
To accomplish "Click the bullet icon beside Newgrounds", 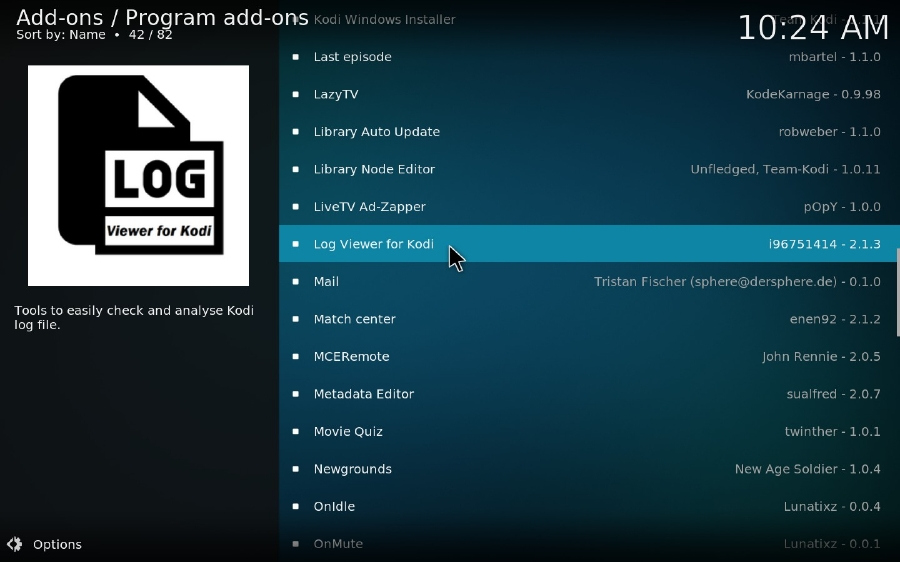I will 296,468.
